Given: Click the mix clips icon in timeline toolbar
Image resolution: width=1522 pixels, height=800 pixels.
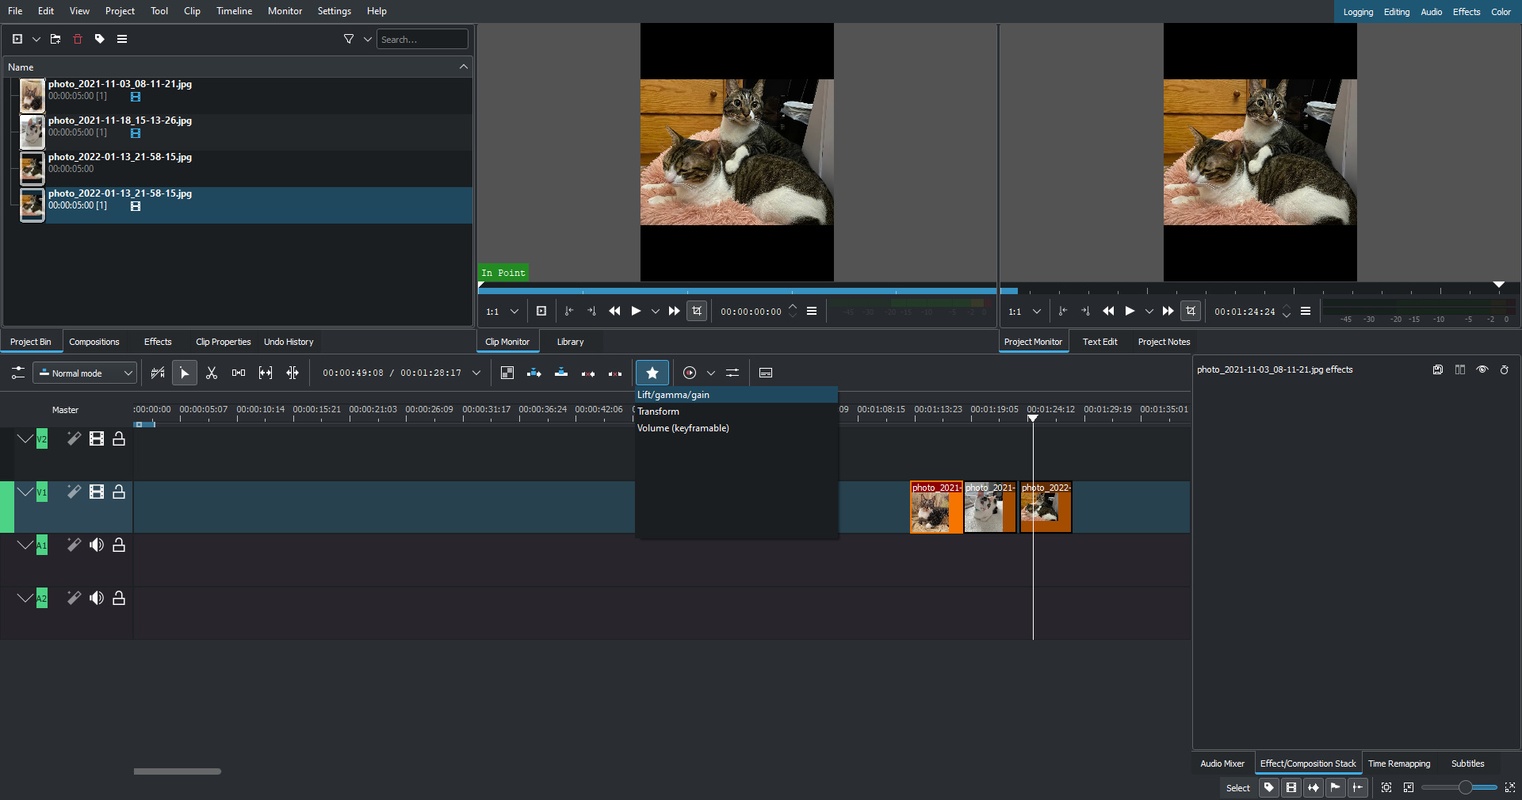Looking at the screenshot, I should [x=507, y=373].
